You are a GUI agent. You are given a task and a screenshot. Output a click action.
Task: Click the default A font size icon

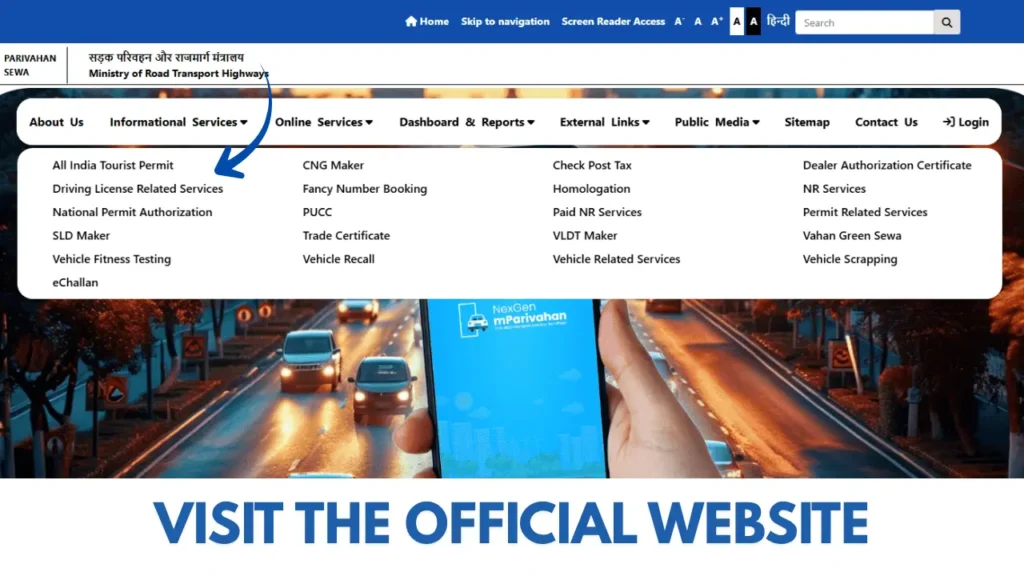(x=697, y=20)
